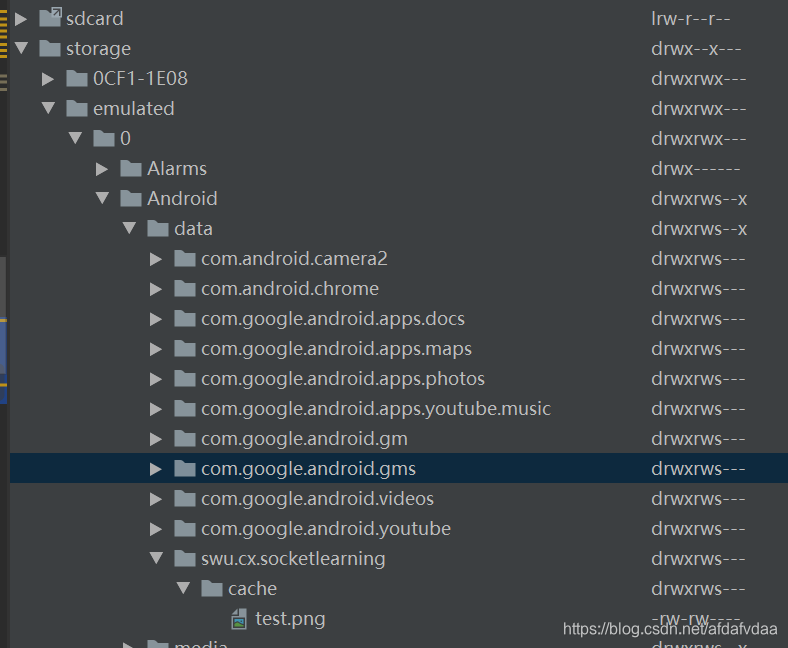Screen dimensions: 788x648
Task: Click the drwxrws--x permission of Android
Action: pos(699,199)
